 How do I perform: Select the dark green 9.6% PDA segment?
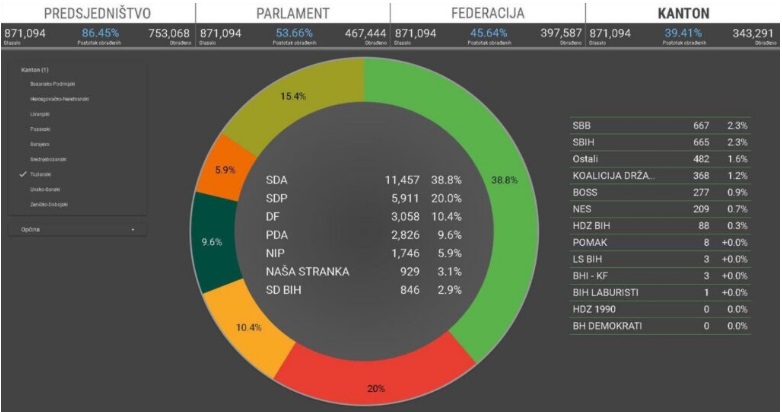(x=212, y=242)
